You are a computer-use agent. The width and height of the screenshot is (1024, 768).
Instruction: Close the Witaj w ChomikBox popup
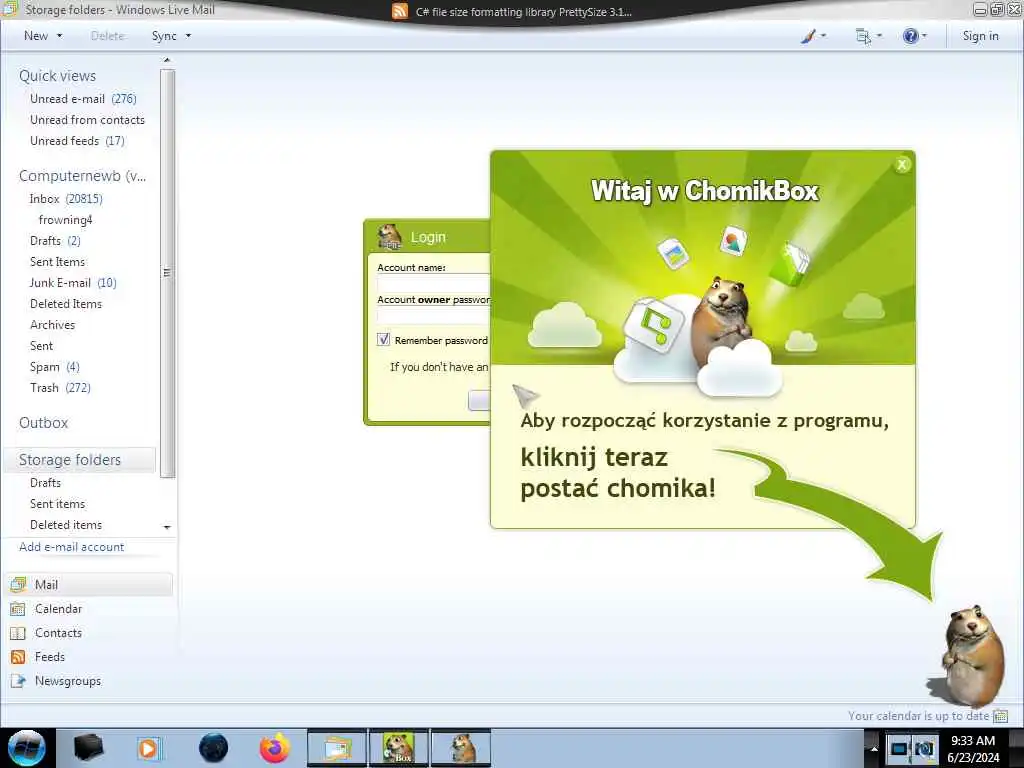[902, 165]
